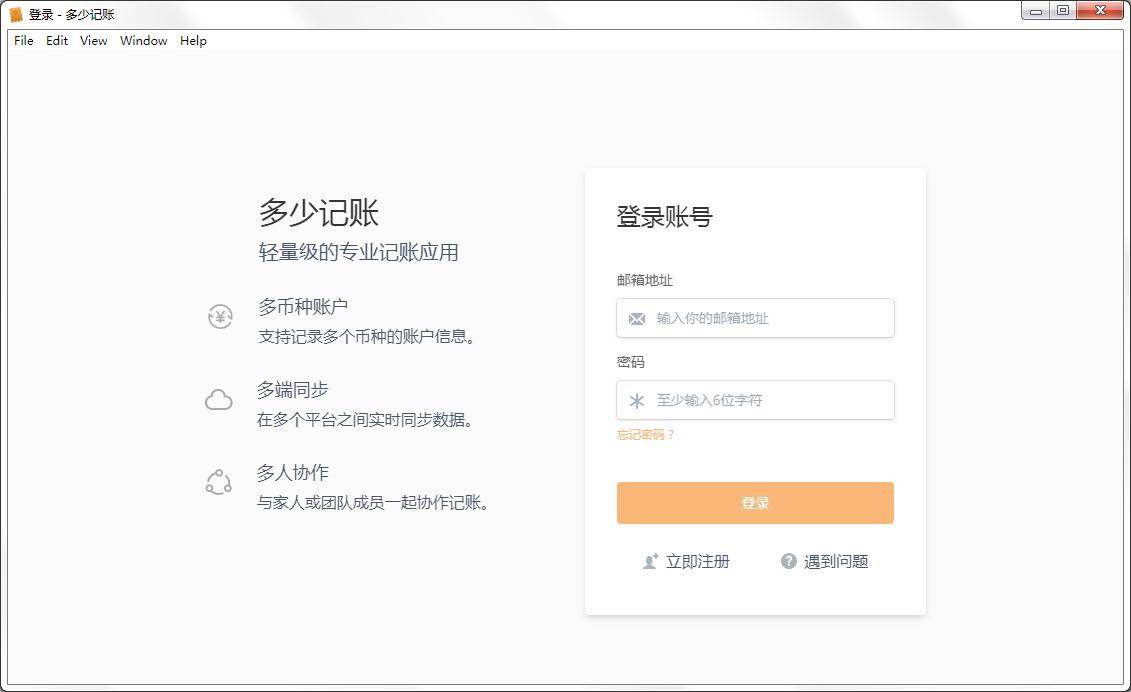This screenshot has width=1131, height=692.
Task: Open the File menu
Action: pyautogui.click(x=22, y=41)
